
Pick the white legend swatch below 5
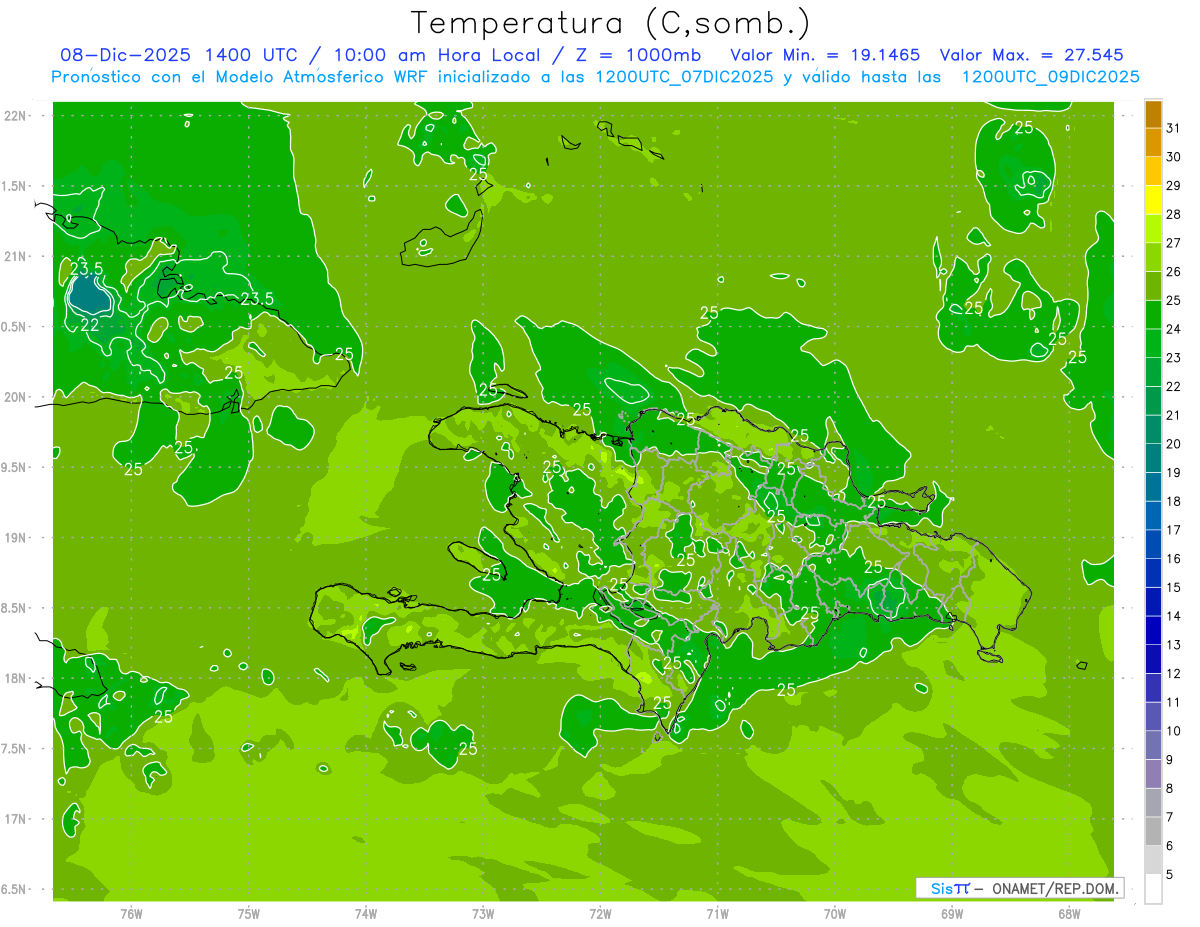click(x=1153, y=889)
